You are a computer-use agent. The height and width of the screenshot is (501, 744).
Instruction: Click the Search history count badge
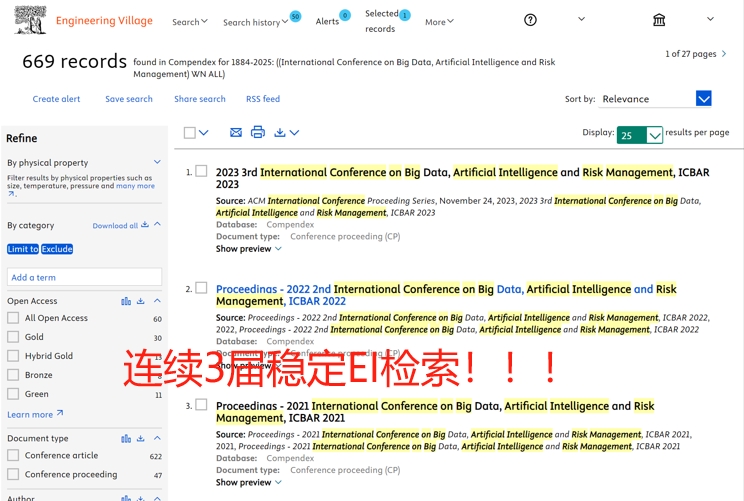(295, 17)
